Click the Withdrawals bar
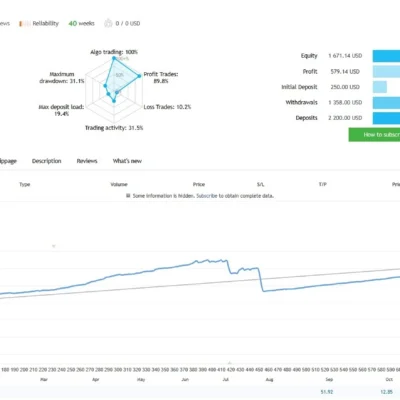400x400 pixels. click(386, 103)
